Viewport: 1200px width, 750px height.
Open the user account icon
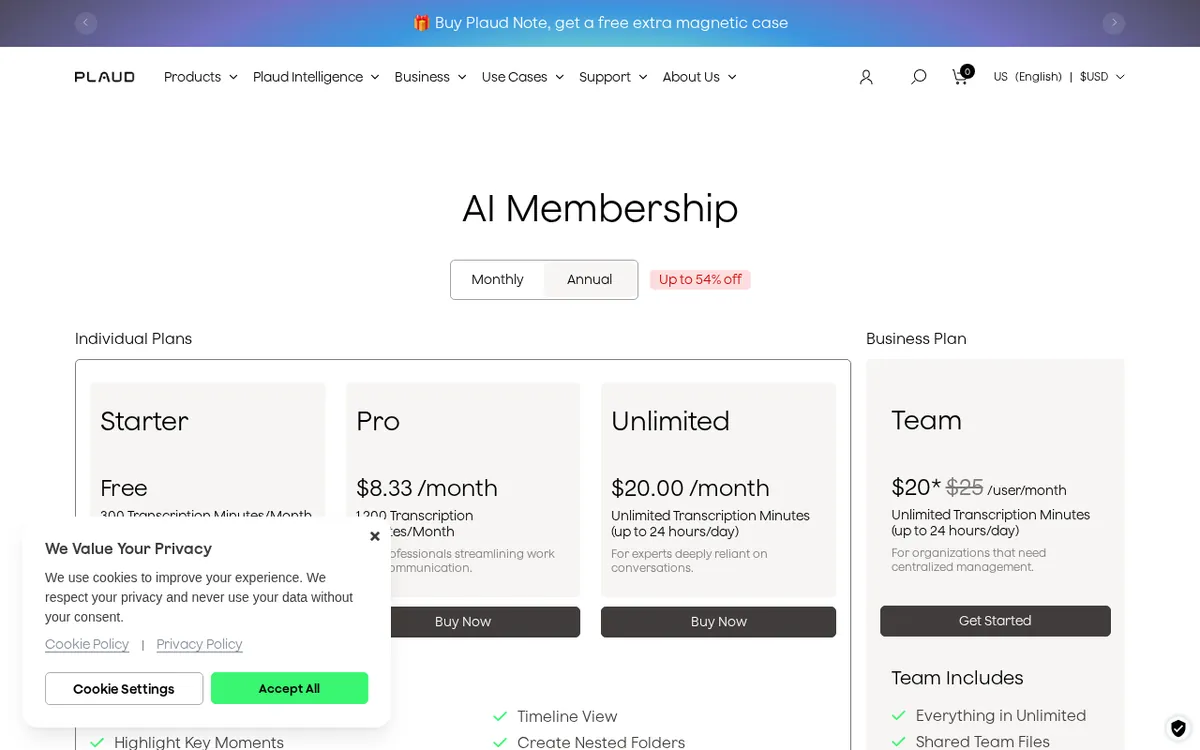[x=866, y=77]
